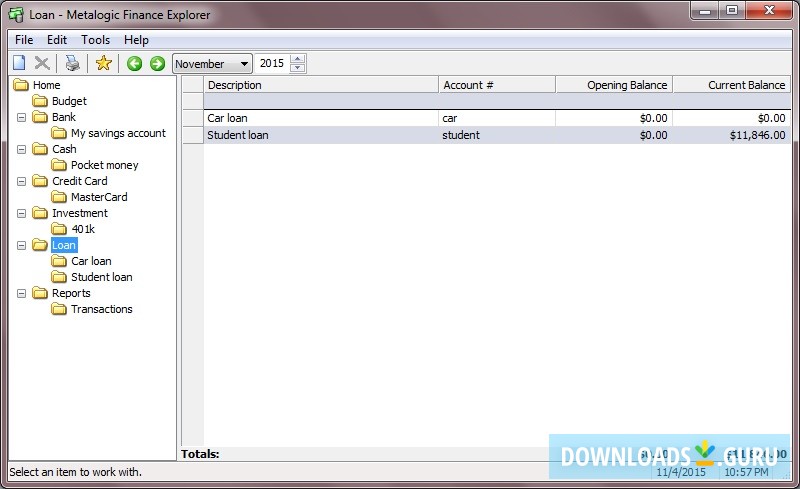
Task: Click the Budget folder icon
Action: coord(40,101)
